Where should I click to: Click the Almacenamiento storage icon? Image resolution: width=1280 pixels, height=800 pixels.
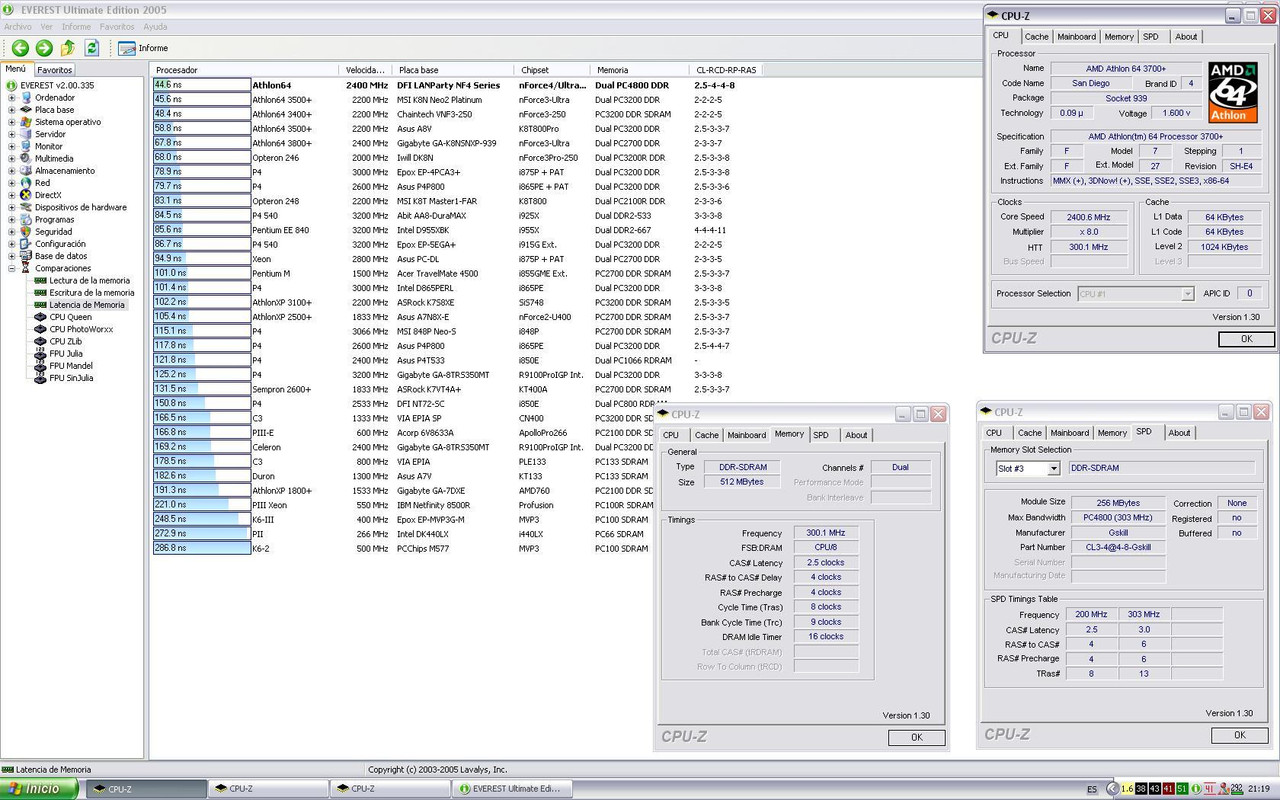(x=26, y=171)
